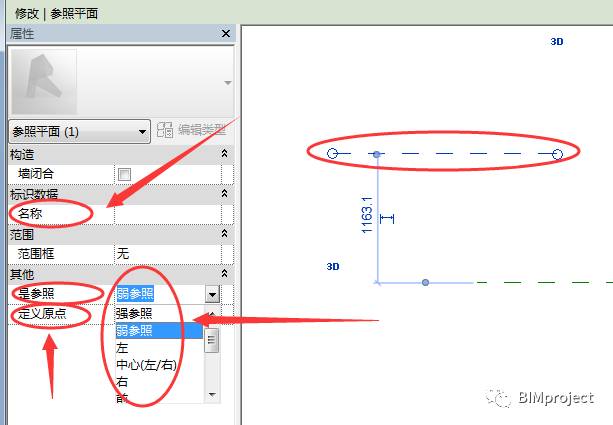Screen dimensions: 613x425
Task: Click the 1163.1 temporary dimension text
Action: coord(367,215)
